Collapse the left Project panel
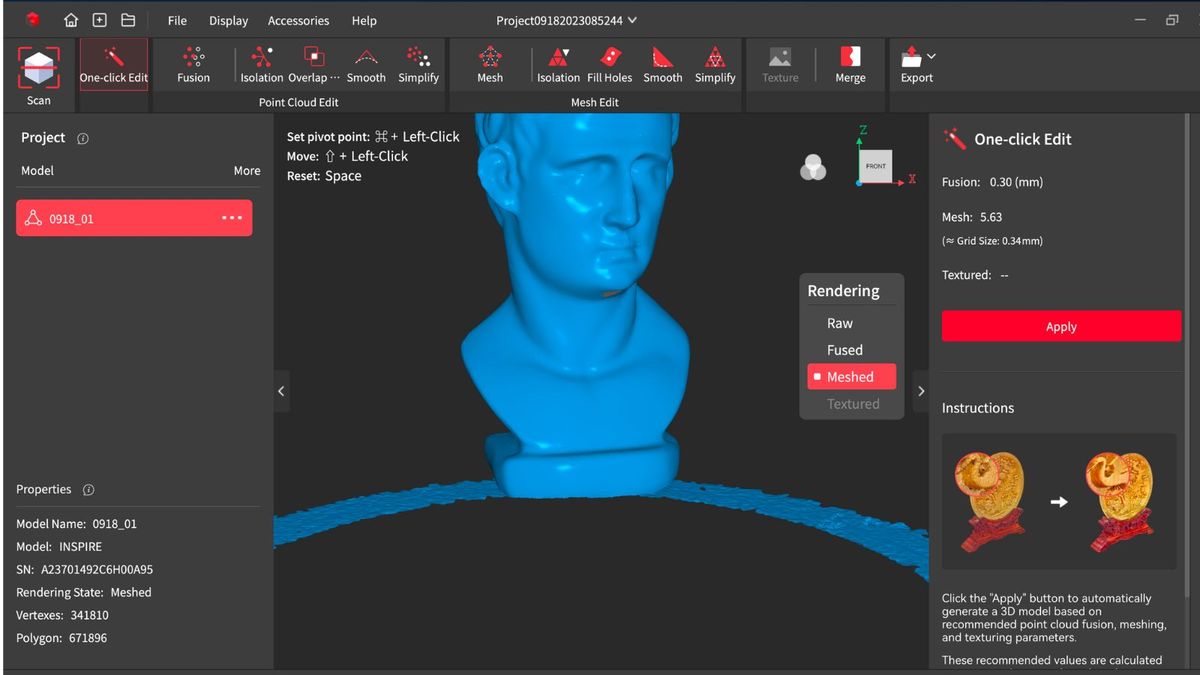 [281, 391]
